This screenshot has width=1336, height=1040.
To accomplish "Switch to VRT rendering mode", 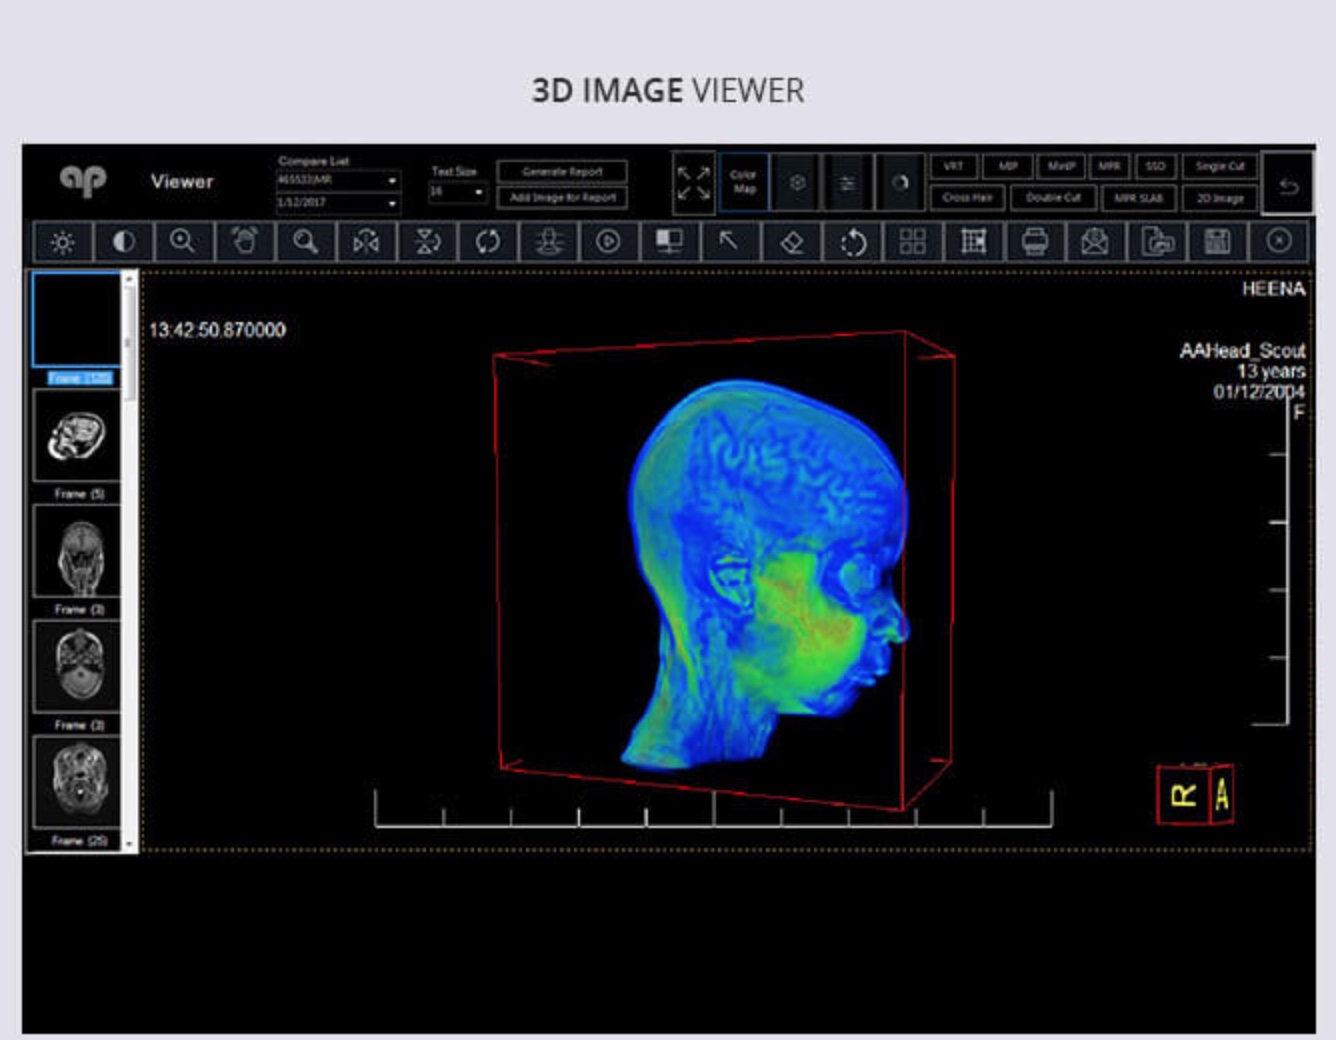I will pos(953,167).
